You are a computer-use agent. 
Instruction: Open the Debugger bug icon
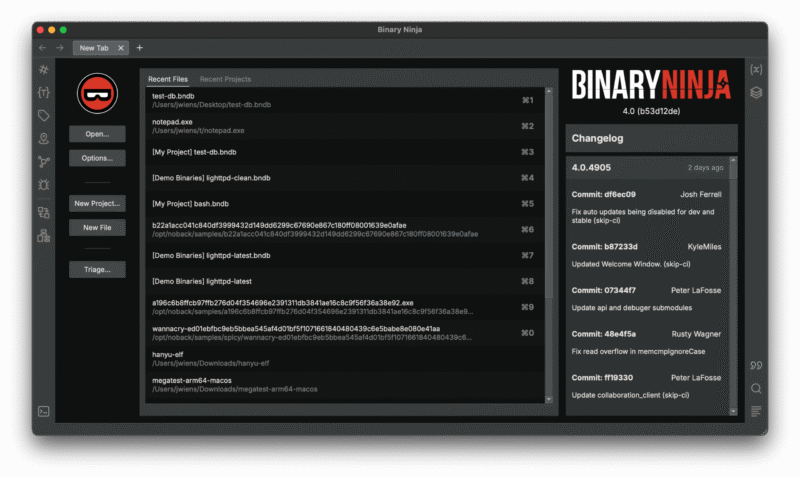pyautogui.click(x=44, y=185)
